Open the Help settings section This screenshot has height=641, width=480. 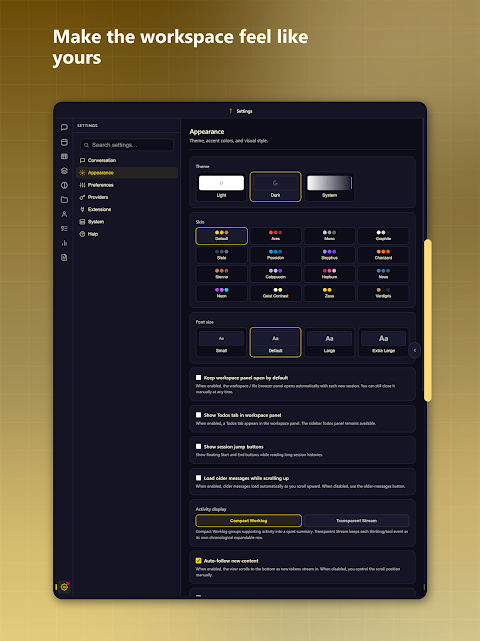[127, 234]
